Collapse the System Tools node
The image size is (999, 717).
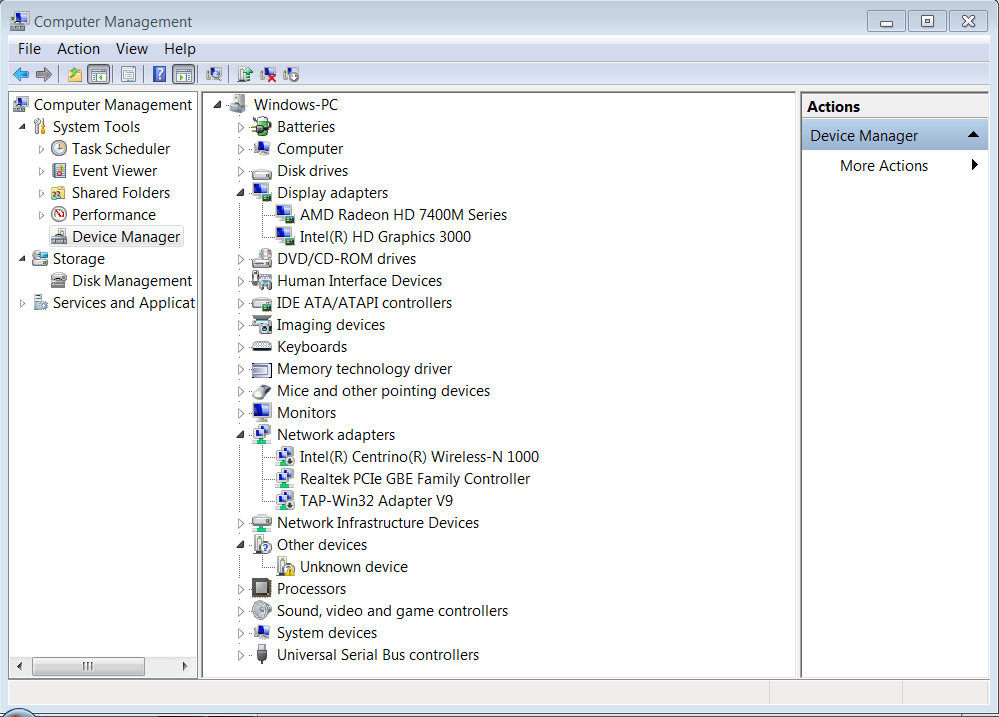[x=22, y=127]
